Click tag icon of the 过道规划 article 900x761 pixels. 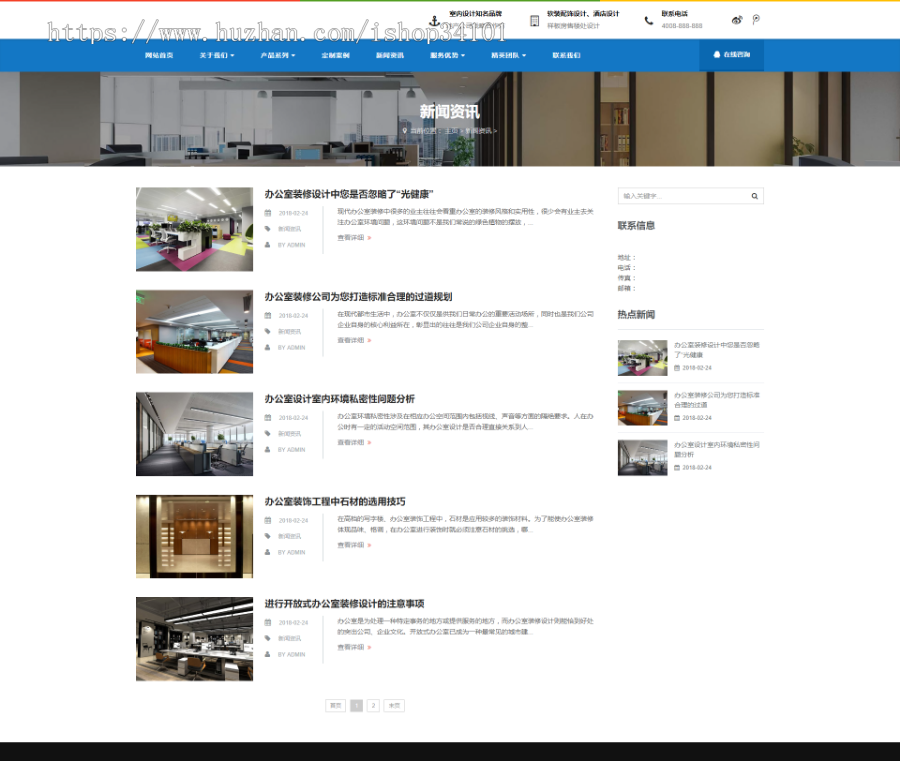click(267, 331)
